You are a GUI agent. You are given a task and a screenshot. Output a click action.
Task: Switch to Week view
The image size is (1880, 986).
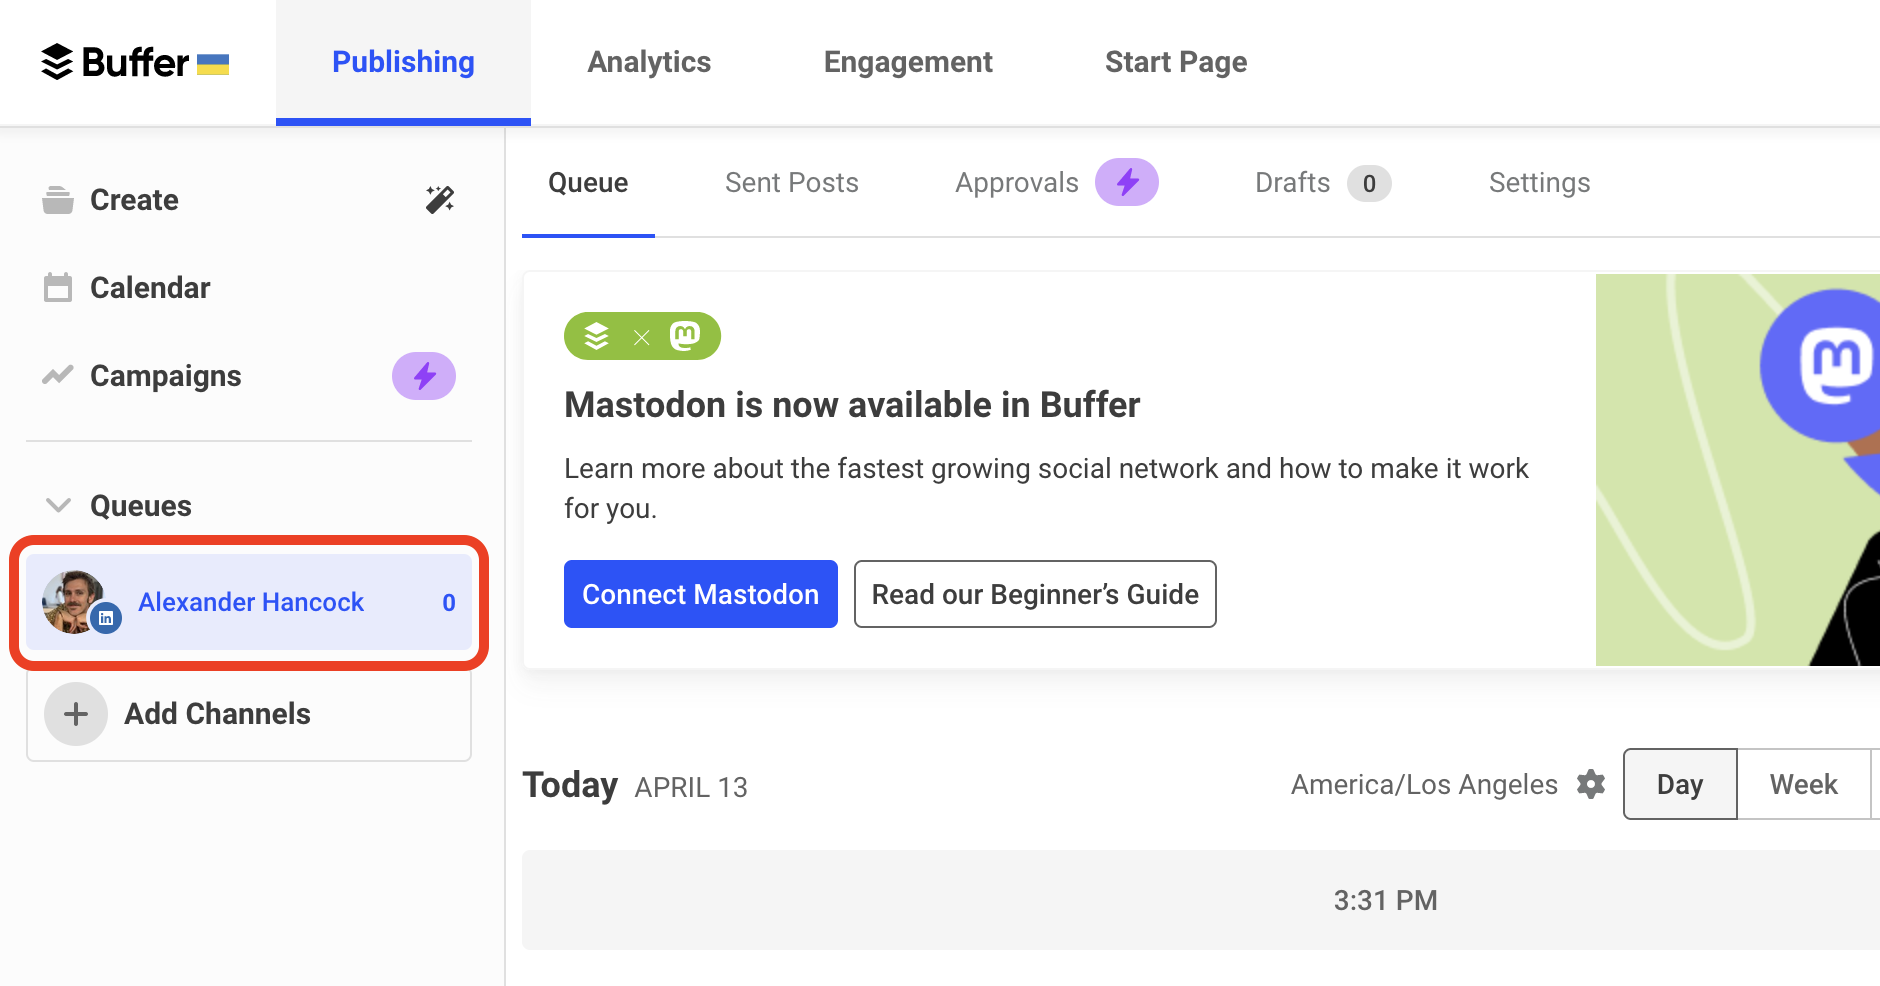click(1804, 784)
